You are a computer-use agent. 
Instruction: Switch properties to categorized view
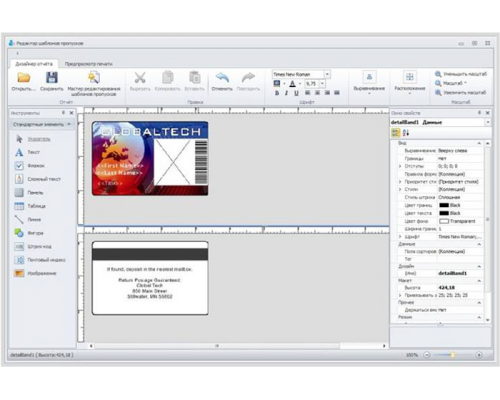tap(396, 133)
